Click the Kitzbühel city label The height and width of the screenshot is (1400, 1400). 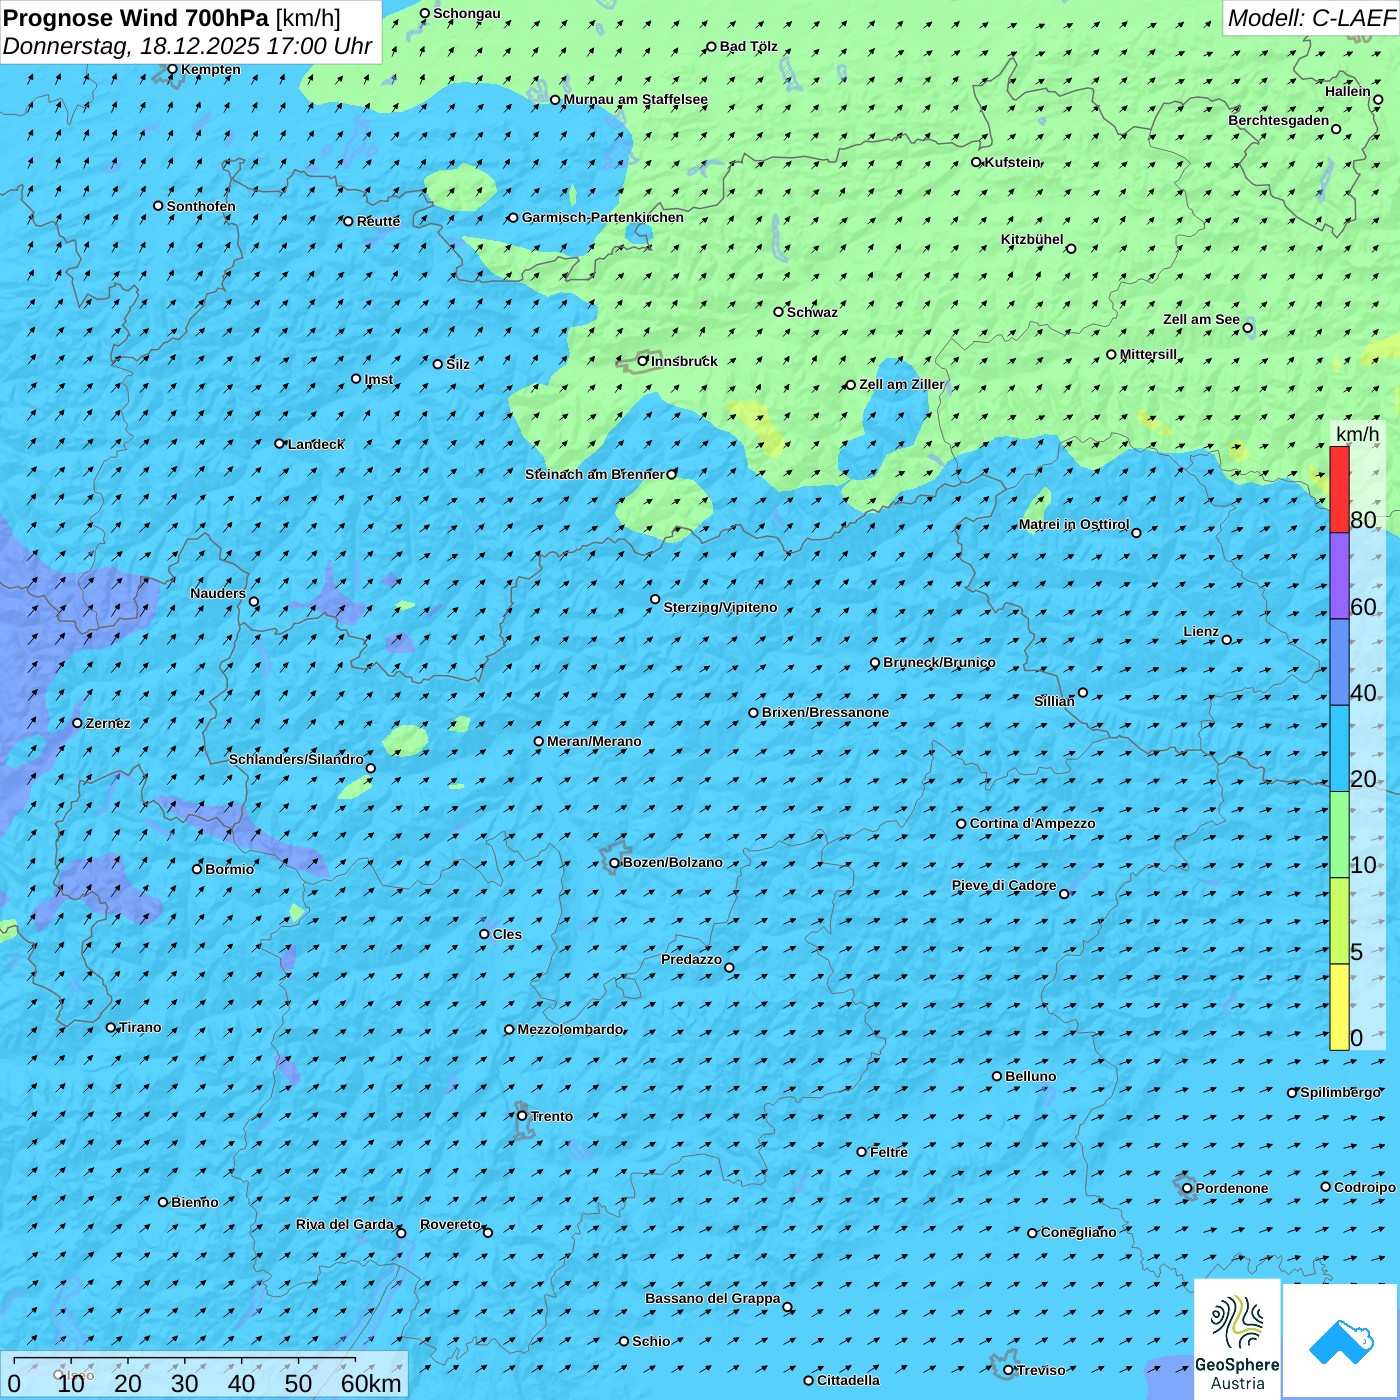pos(1032,239)
